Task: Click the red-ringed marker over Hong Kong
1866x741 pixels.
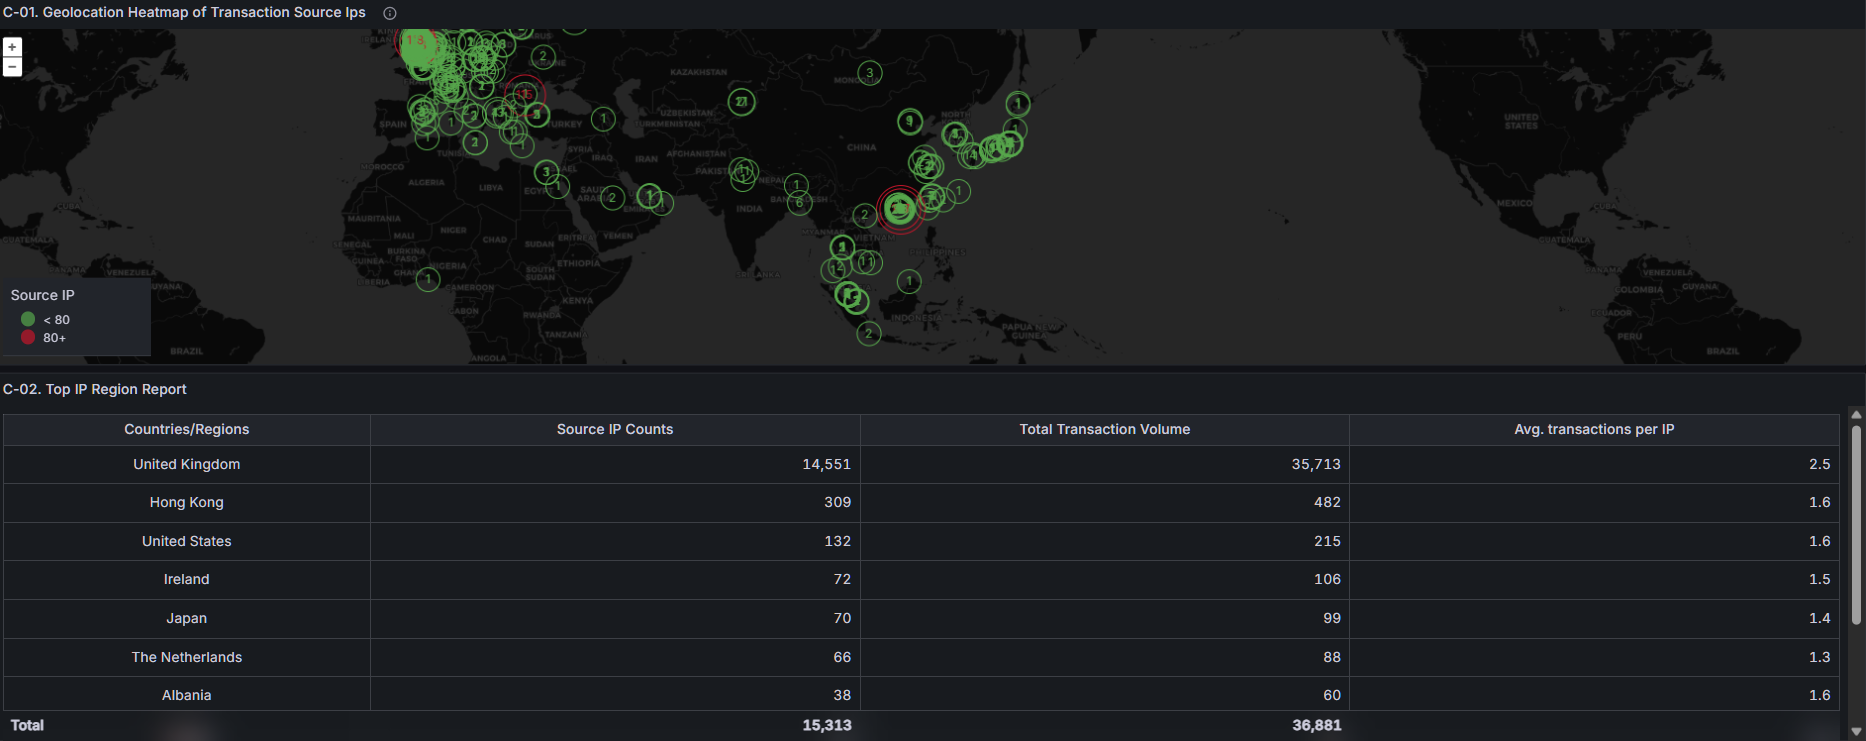Action: [899, 209]
